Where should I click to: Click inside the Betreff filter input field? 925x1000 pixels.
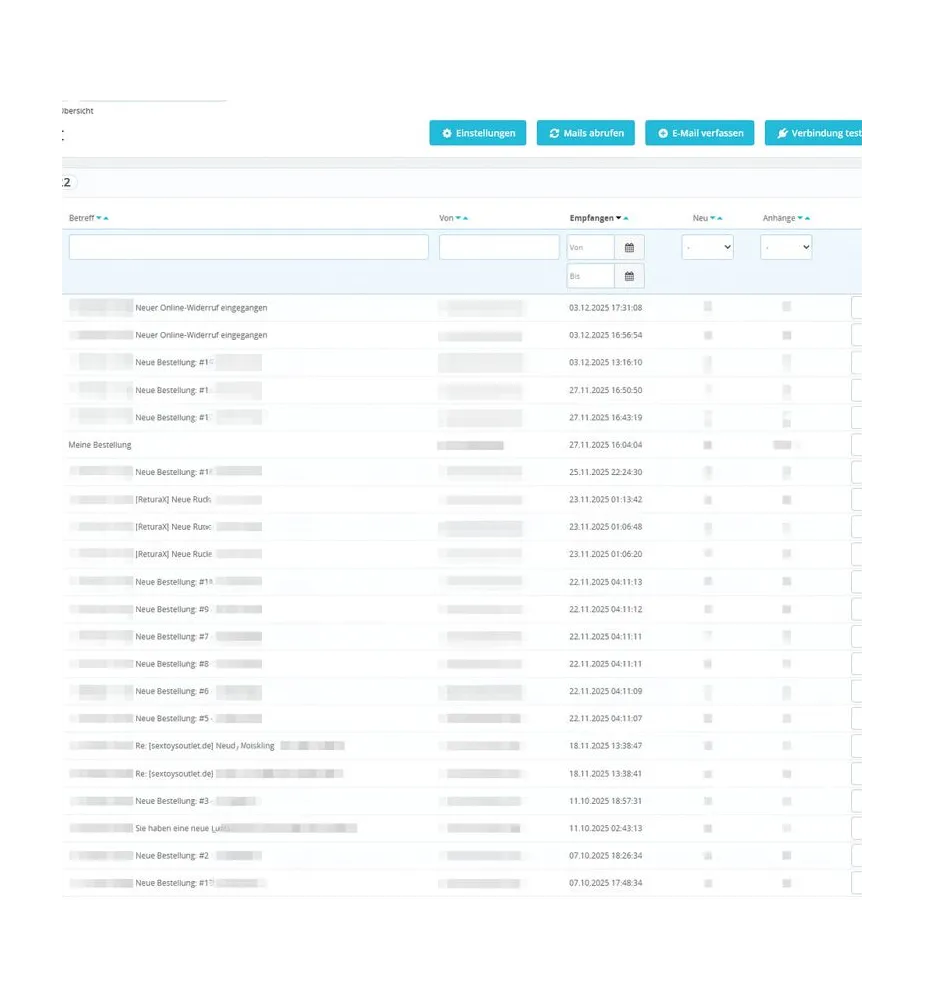click(x=248, y=246)
